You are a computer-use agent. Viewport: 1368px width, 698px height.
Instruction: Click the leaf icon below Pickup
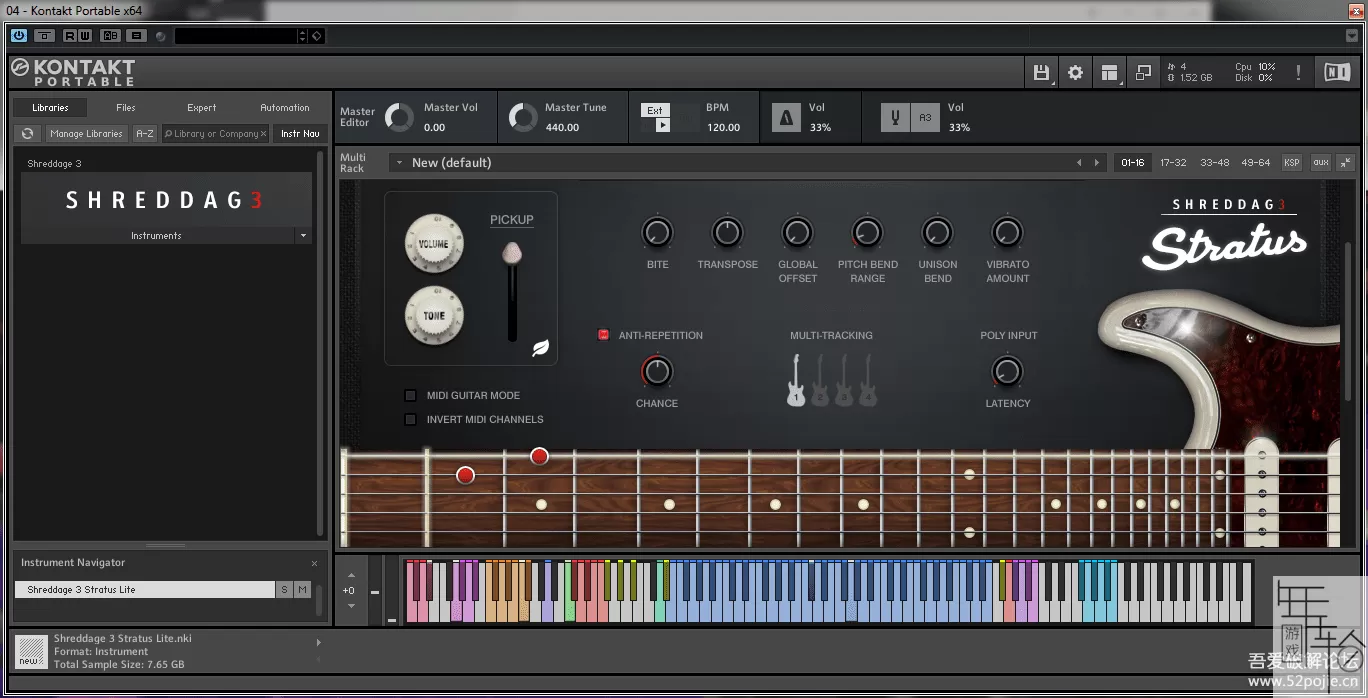pos(540,348)
